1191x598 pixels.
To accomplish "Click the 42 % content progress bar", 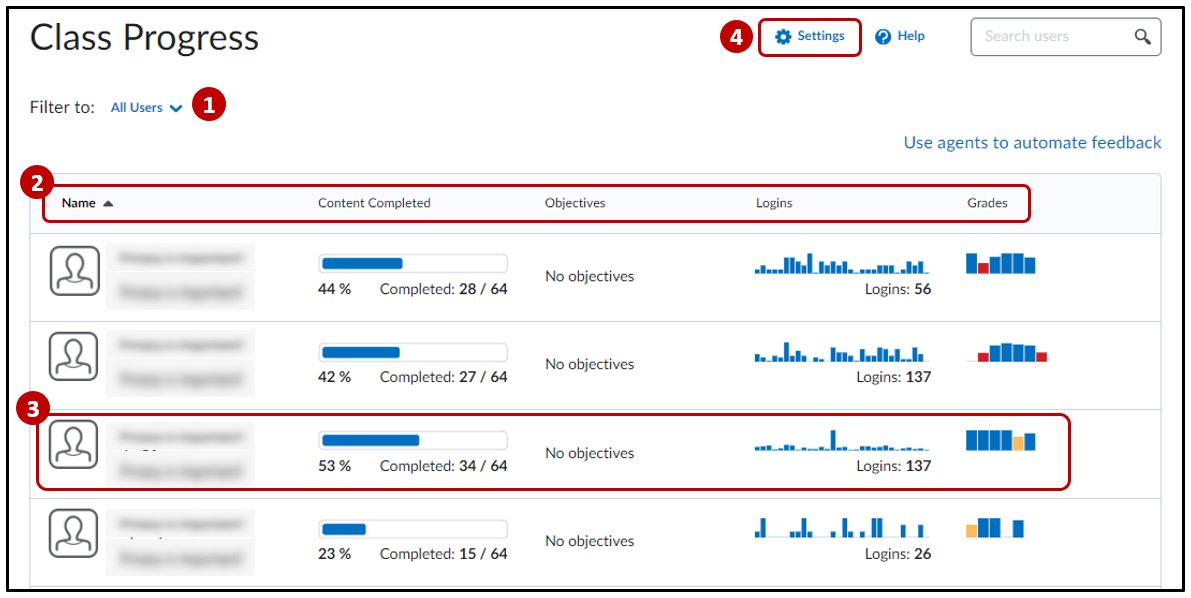I will point(413,352).
